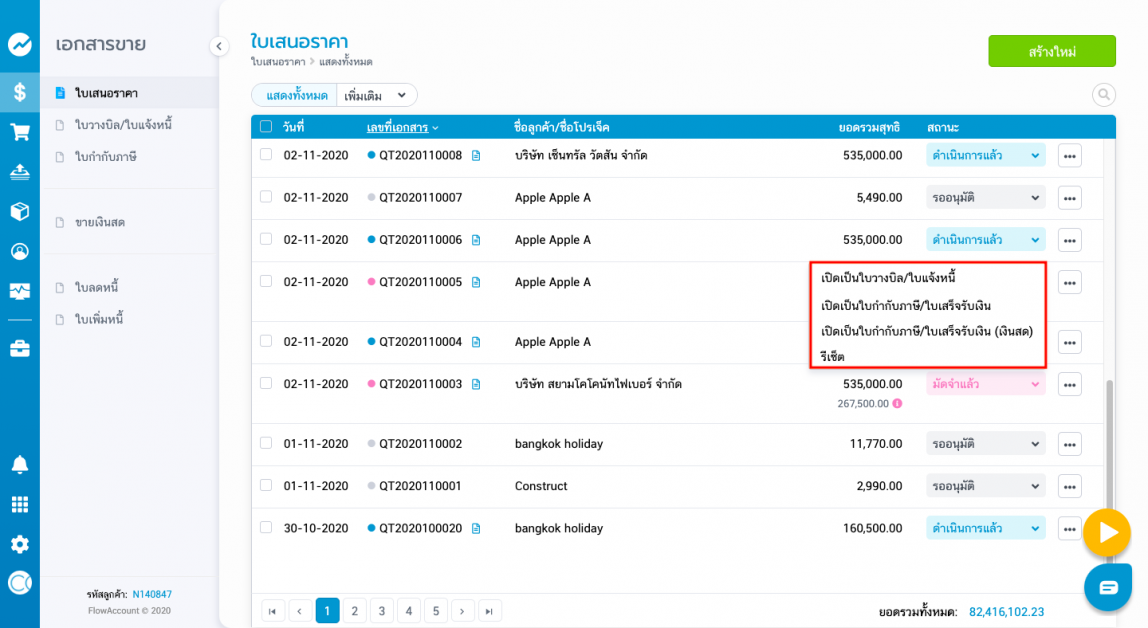Open ใบกำกับภาษี in sidebar

point(106,157)
